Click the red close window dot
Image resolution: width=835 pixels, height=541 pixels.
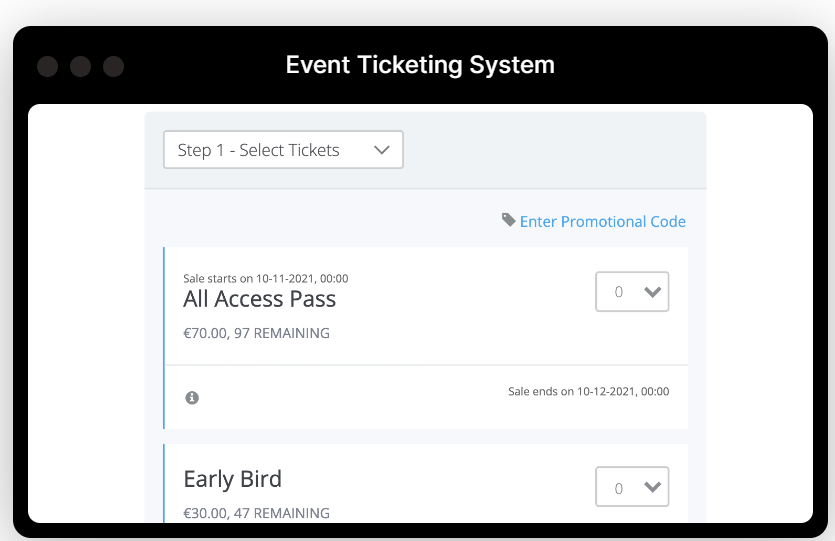pyautogui.click(x=47, y=67)
